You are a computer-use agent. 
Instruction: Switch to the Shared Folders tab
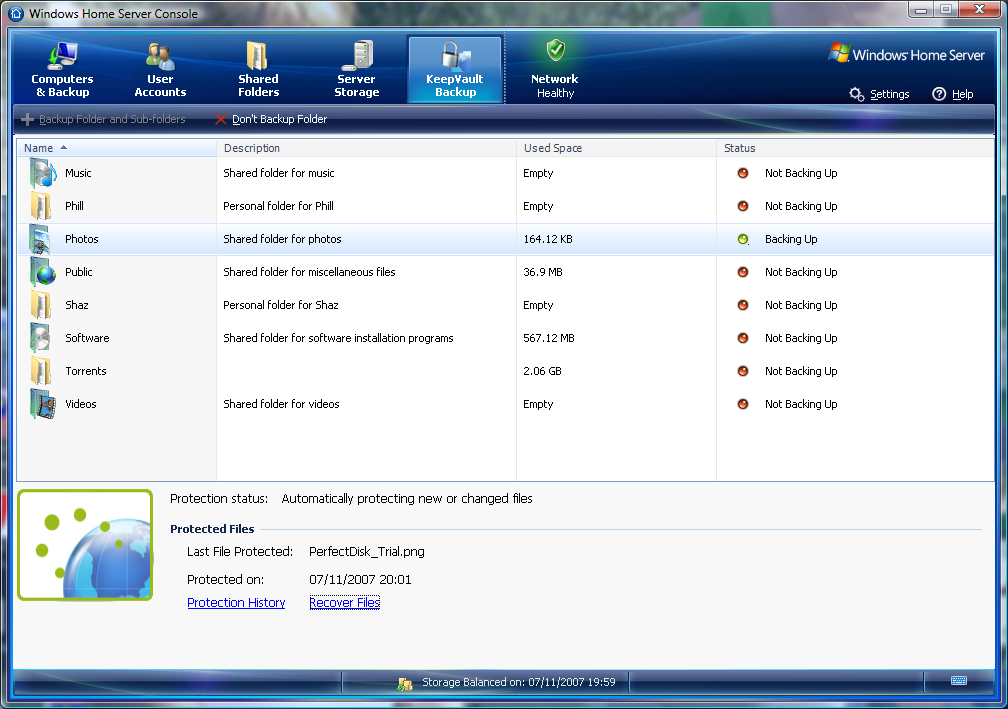click(258, 69)
